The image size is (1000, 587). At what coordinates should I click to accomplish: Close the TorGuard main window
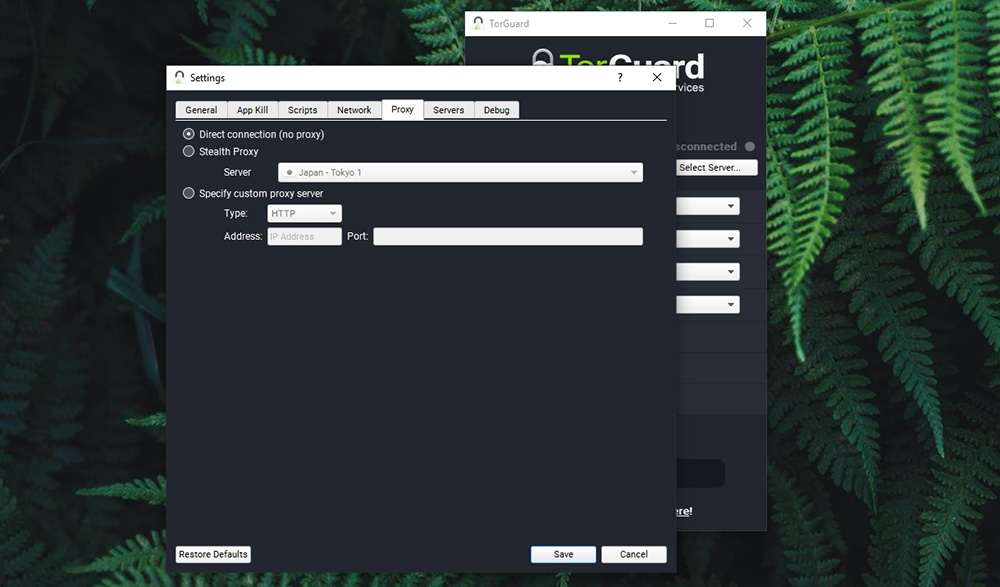(747, 23)
